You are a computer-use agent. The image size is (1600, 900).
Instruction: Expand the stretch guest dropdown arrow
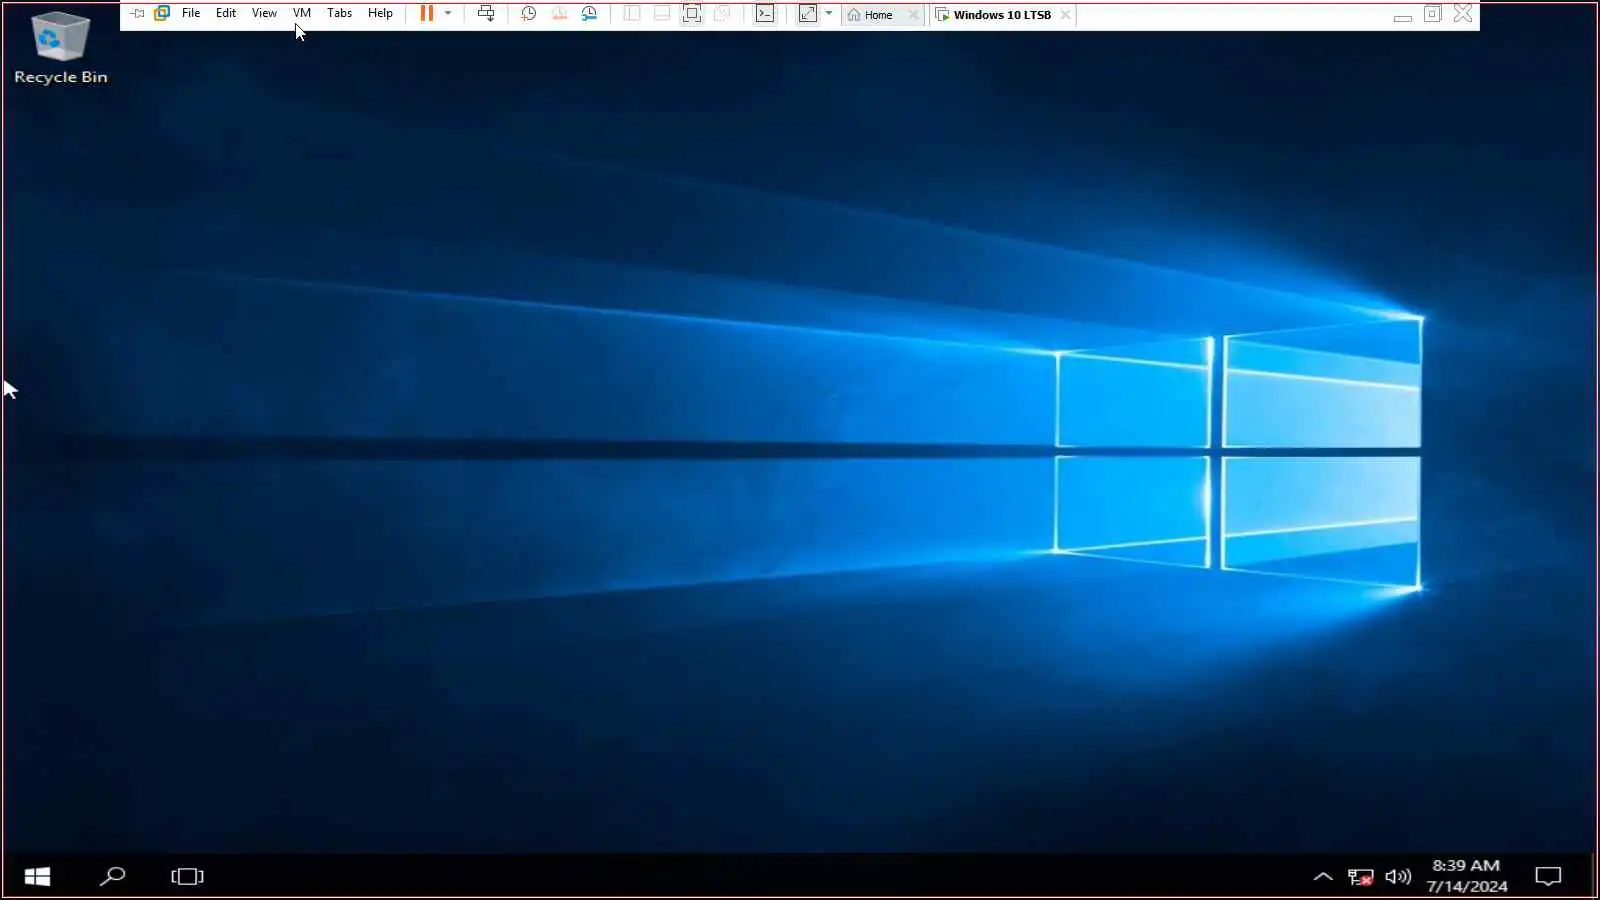[x=829, y=13]
